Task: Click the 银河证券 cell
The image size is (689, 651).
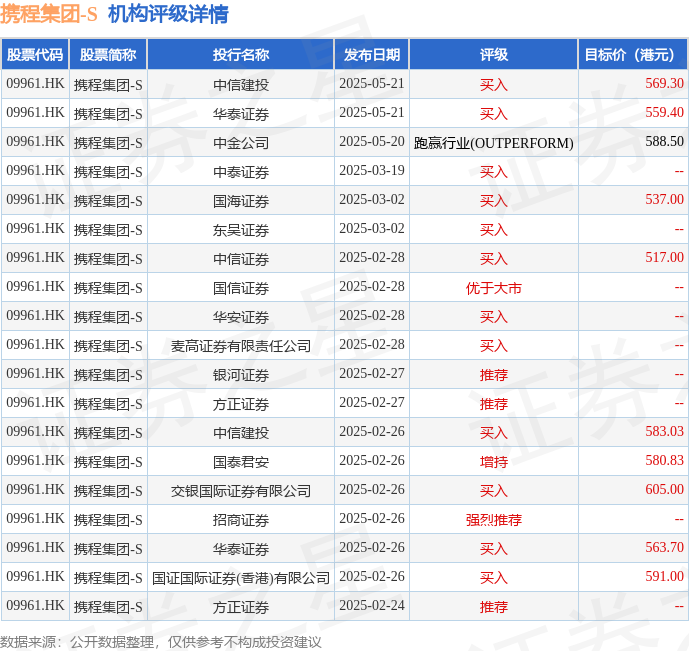Action: [x=241, y=375]
